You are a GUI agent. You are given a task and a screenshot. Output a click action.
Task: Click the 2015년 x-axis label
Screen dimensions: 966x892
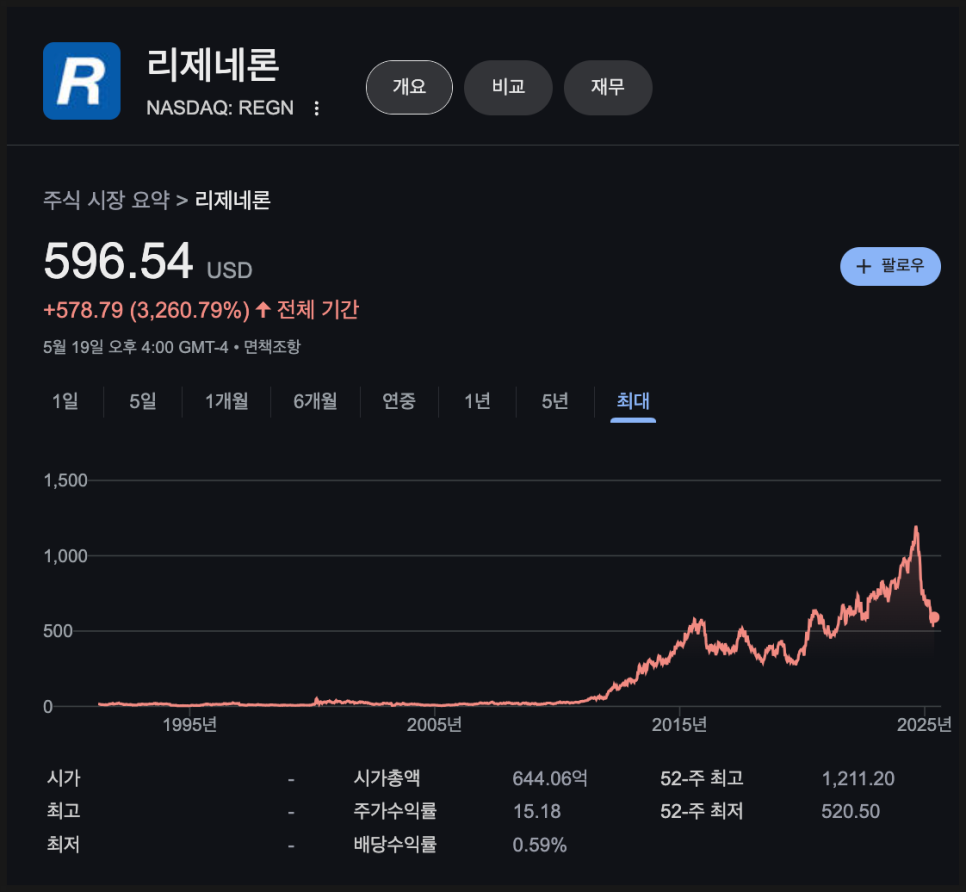680,724
